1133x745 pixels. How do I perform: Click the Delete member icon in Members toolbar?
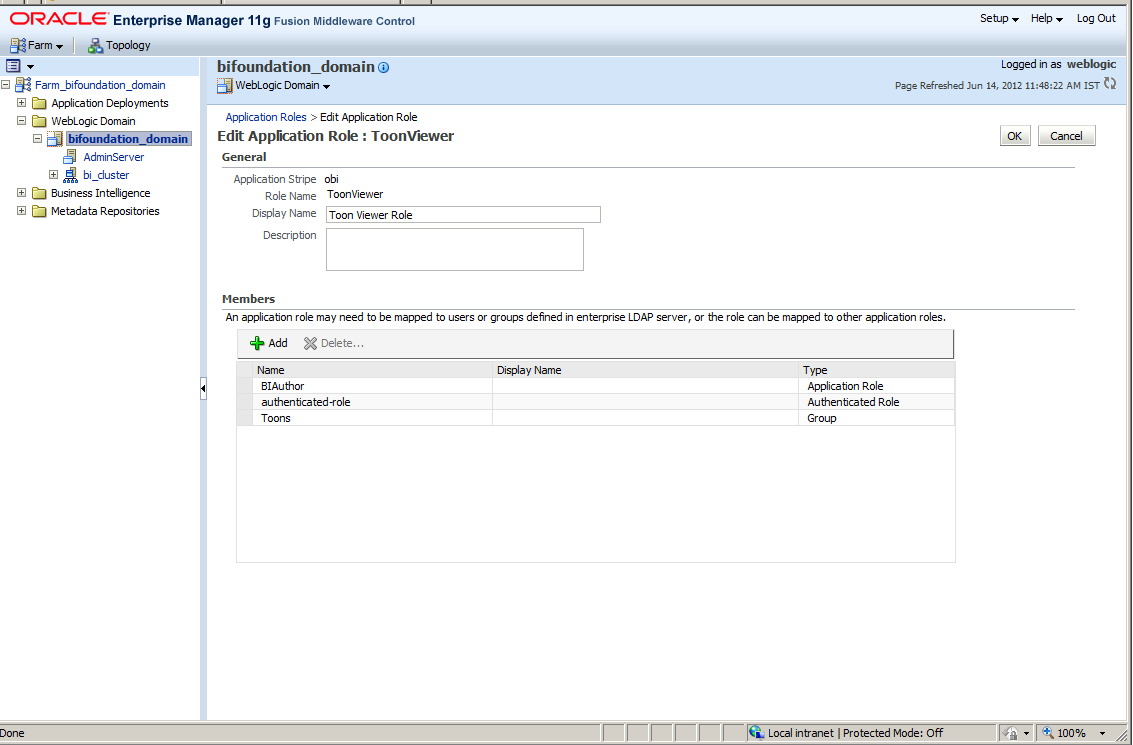[x=309, y=343]
